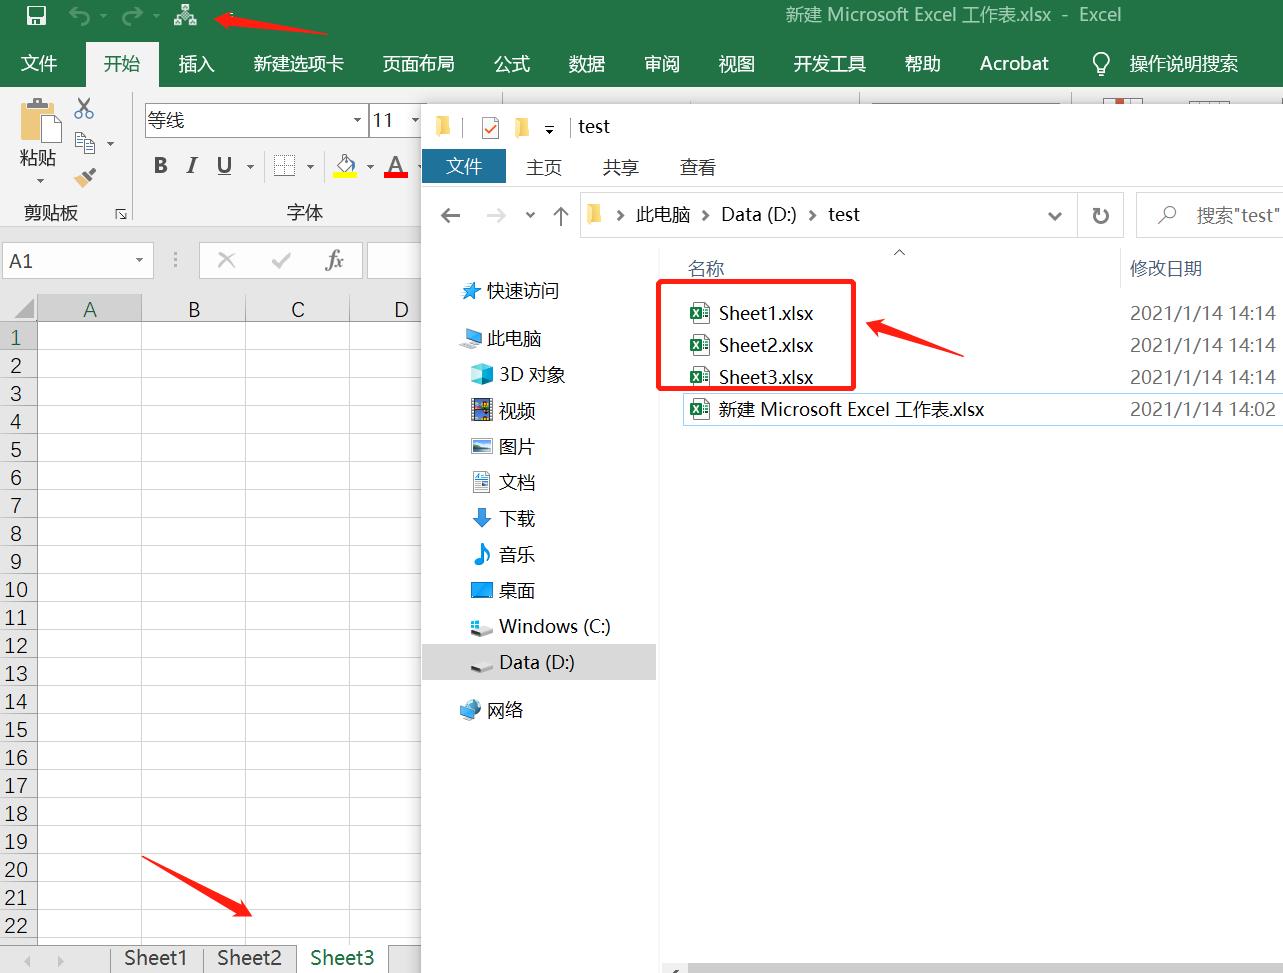Toggle bold formatting
Viewport: 1283px width, 973px height.
160,166
